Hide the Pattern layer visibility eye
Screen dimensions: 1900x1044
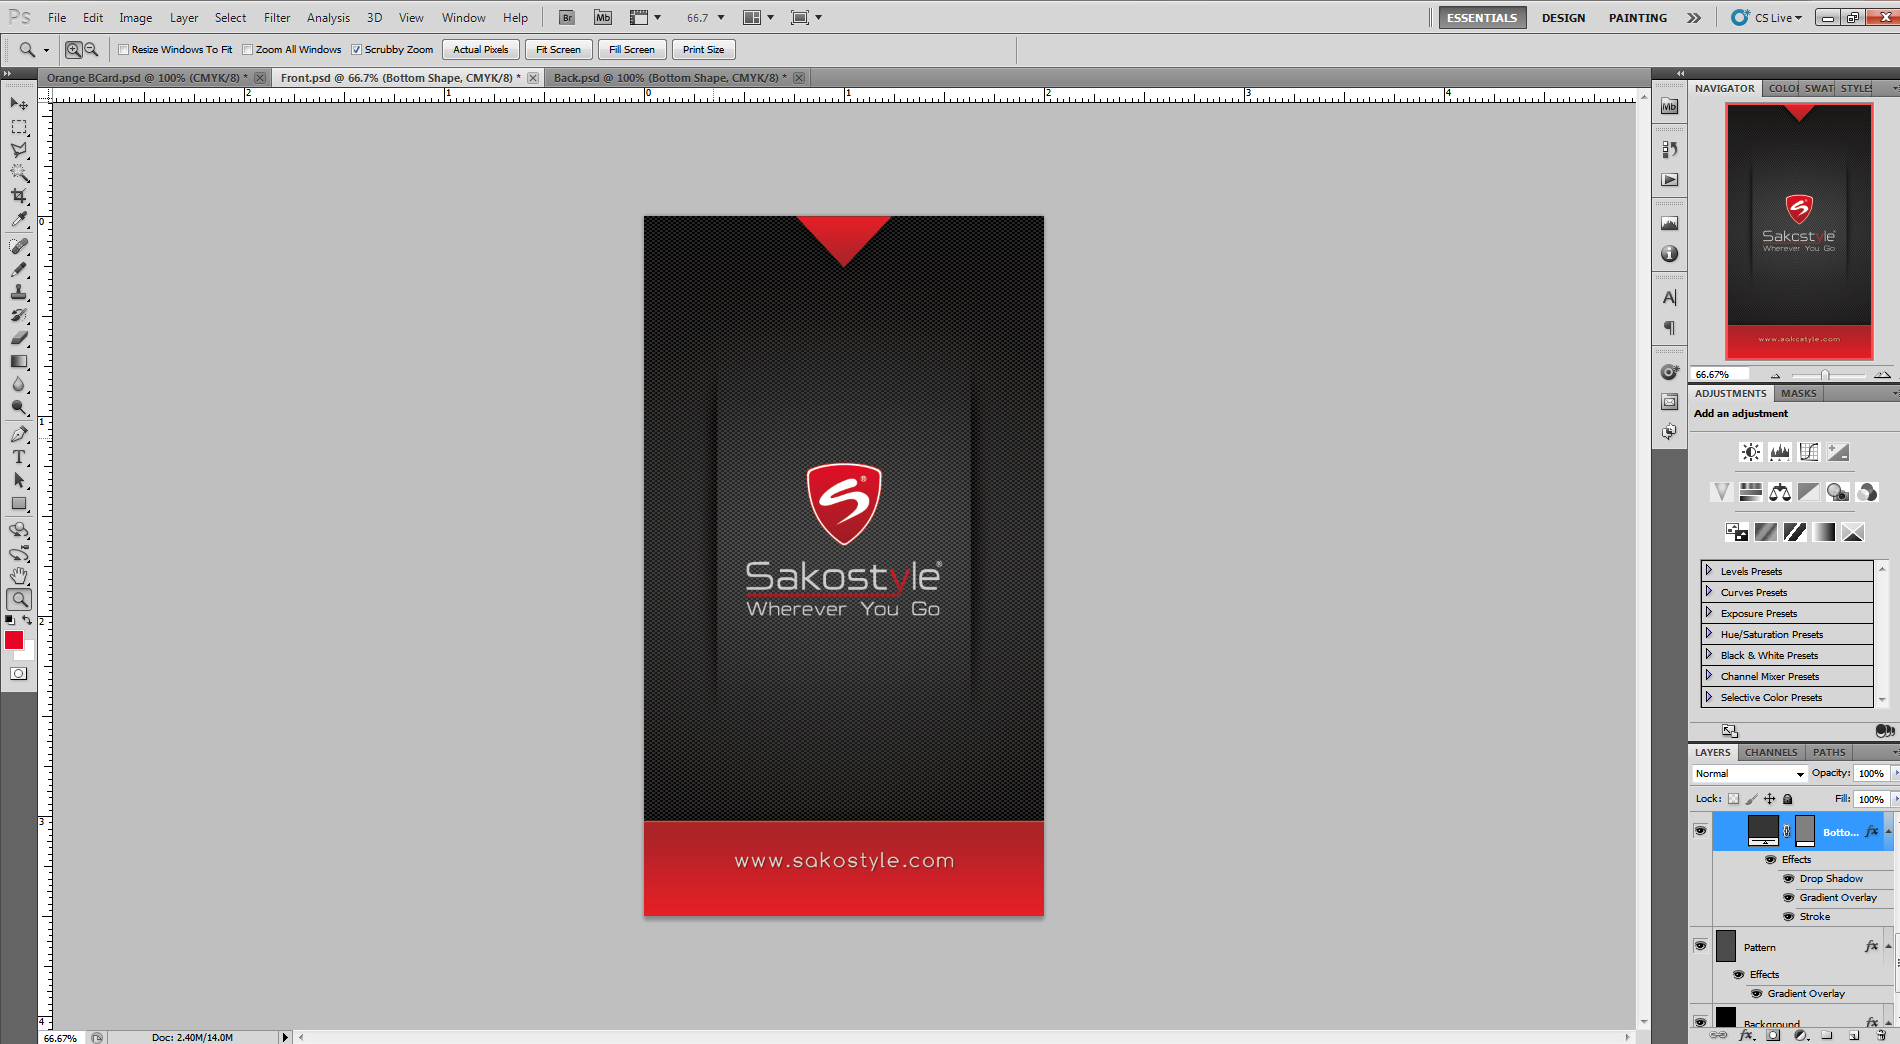[1700, 946]
